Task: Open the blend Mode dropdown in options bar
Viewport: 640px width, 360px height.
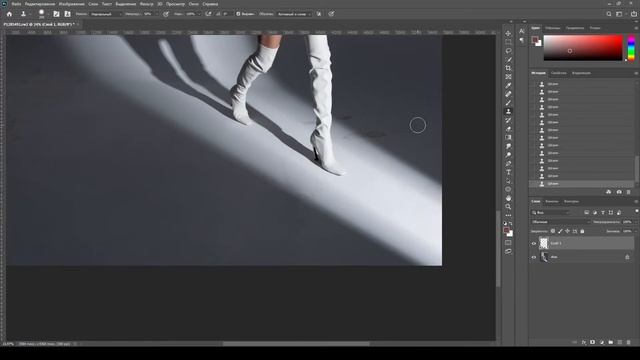Action: [x=106, y=14]
